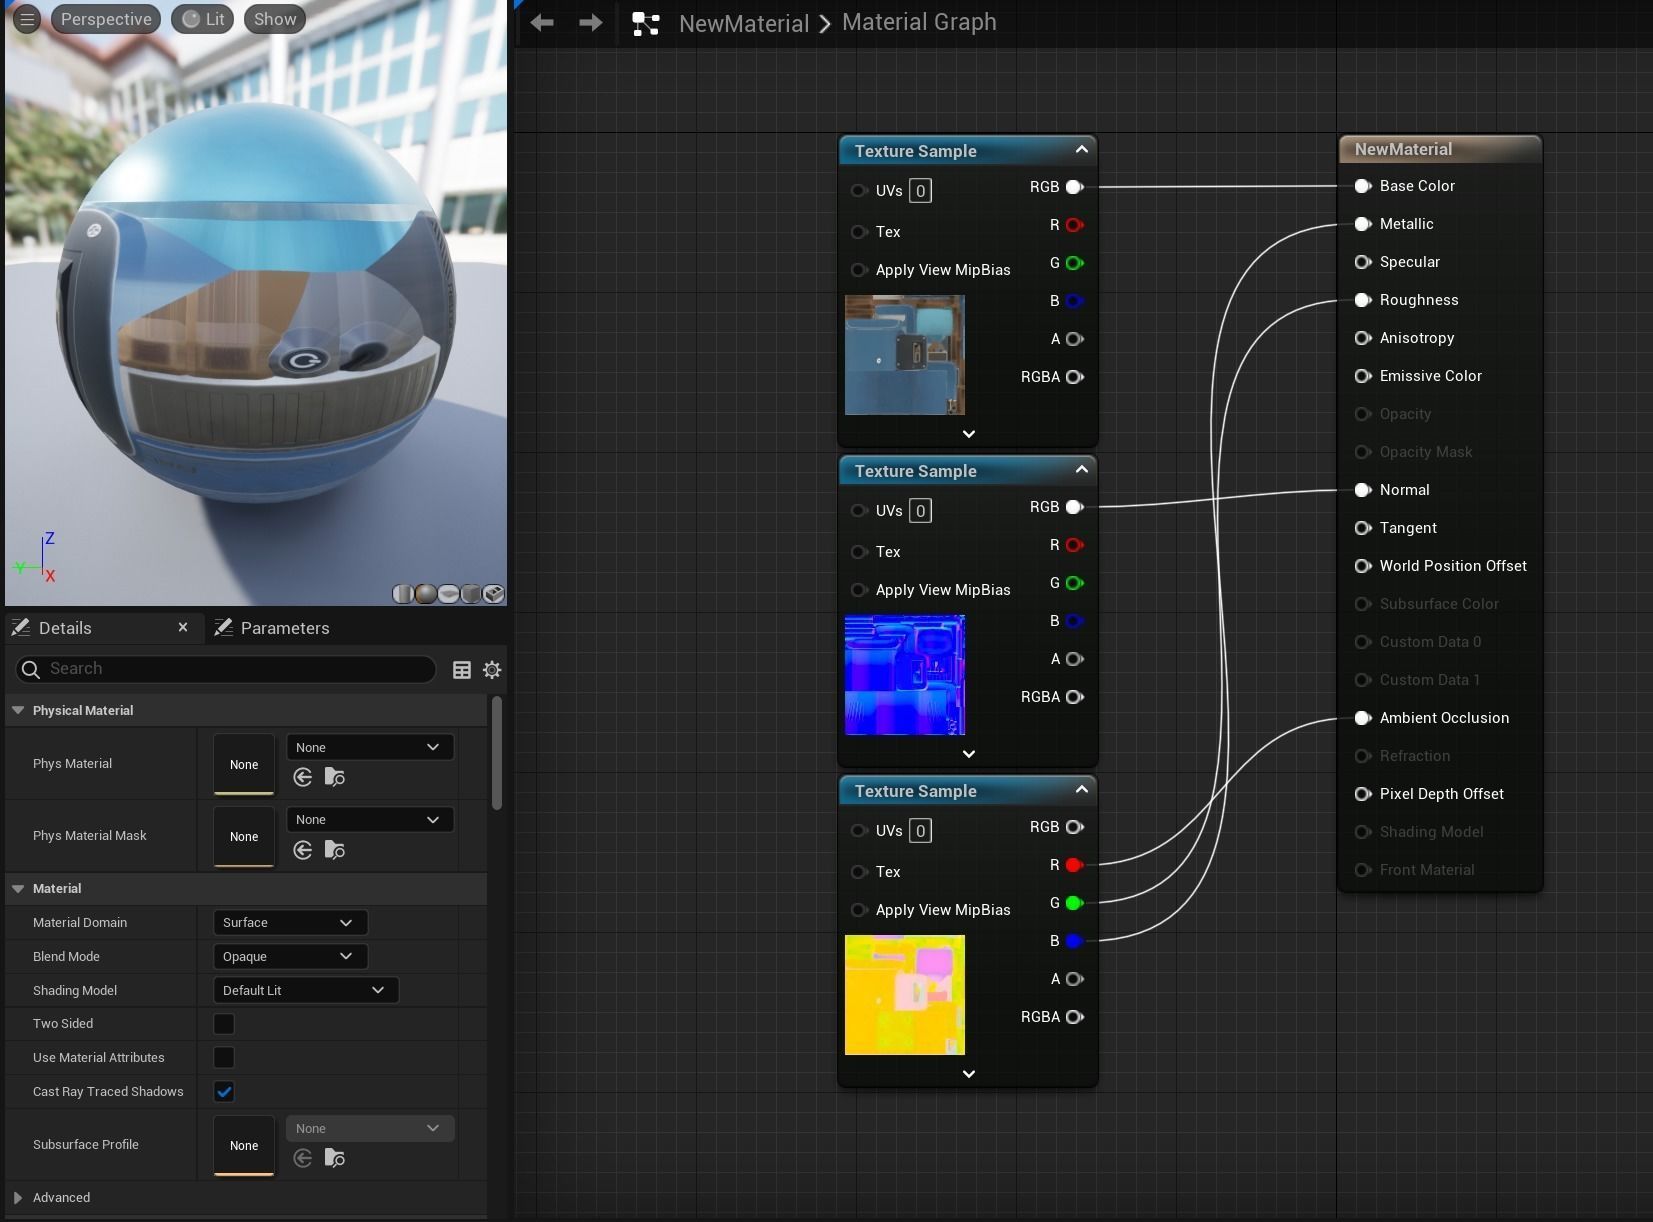Click NewMaterial in the breadcrumb
Image resolution: width=1653 pixels, height=1222 pixels.
coord(744,23)
